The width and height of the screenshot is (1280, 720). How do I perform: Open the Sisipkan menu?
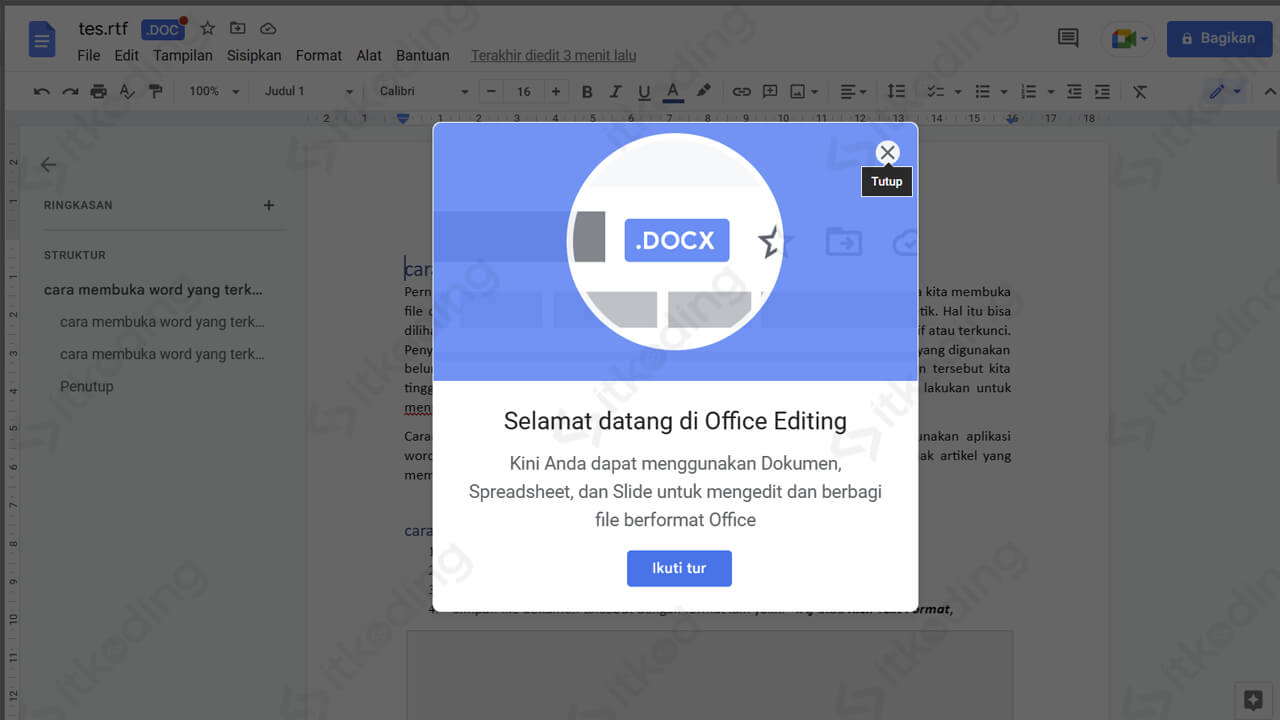point(254,56)
